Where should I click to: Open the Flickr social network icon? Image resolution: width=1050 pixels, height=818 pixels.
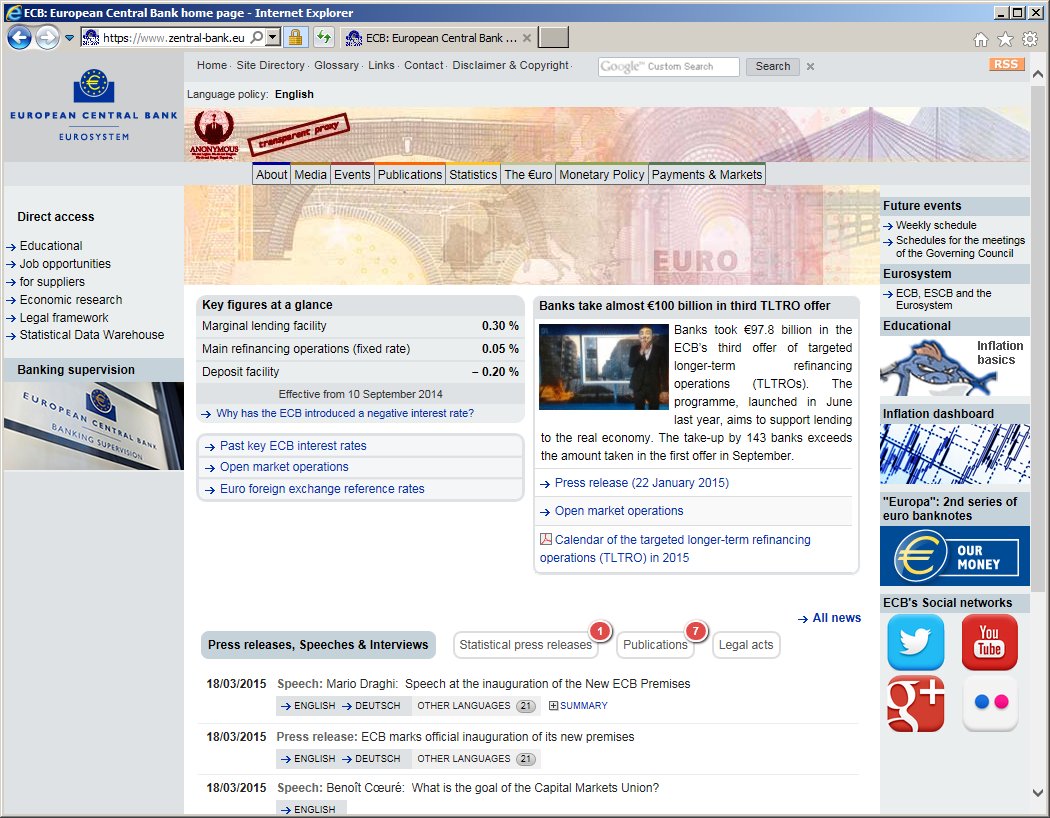point(989,703)
